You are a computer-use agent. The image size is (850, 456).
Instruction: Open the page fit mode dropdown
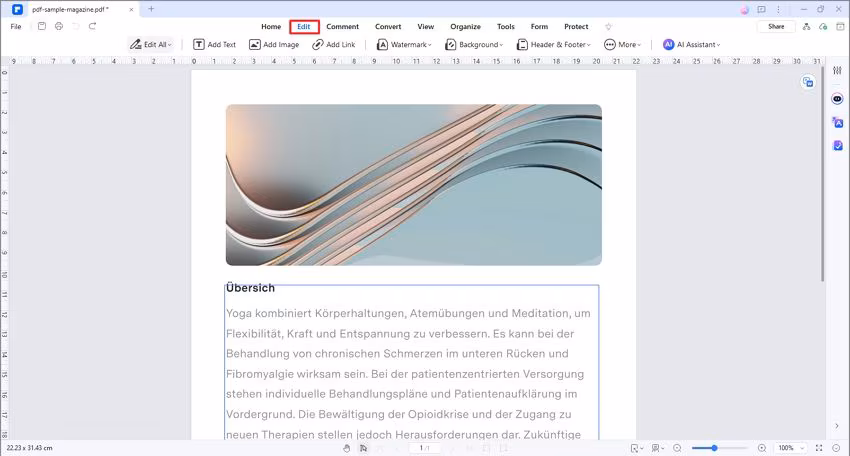point(637,448)
